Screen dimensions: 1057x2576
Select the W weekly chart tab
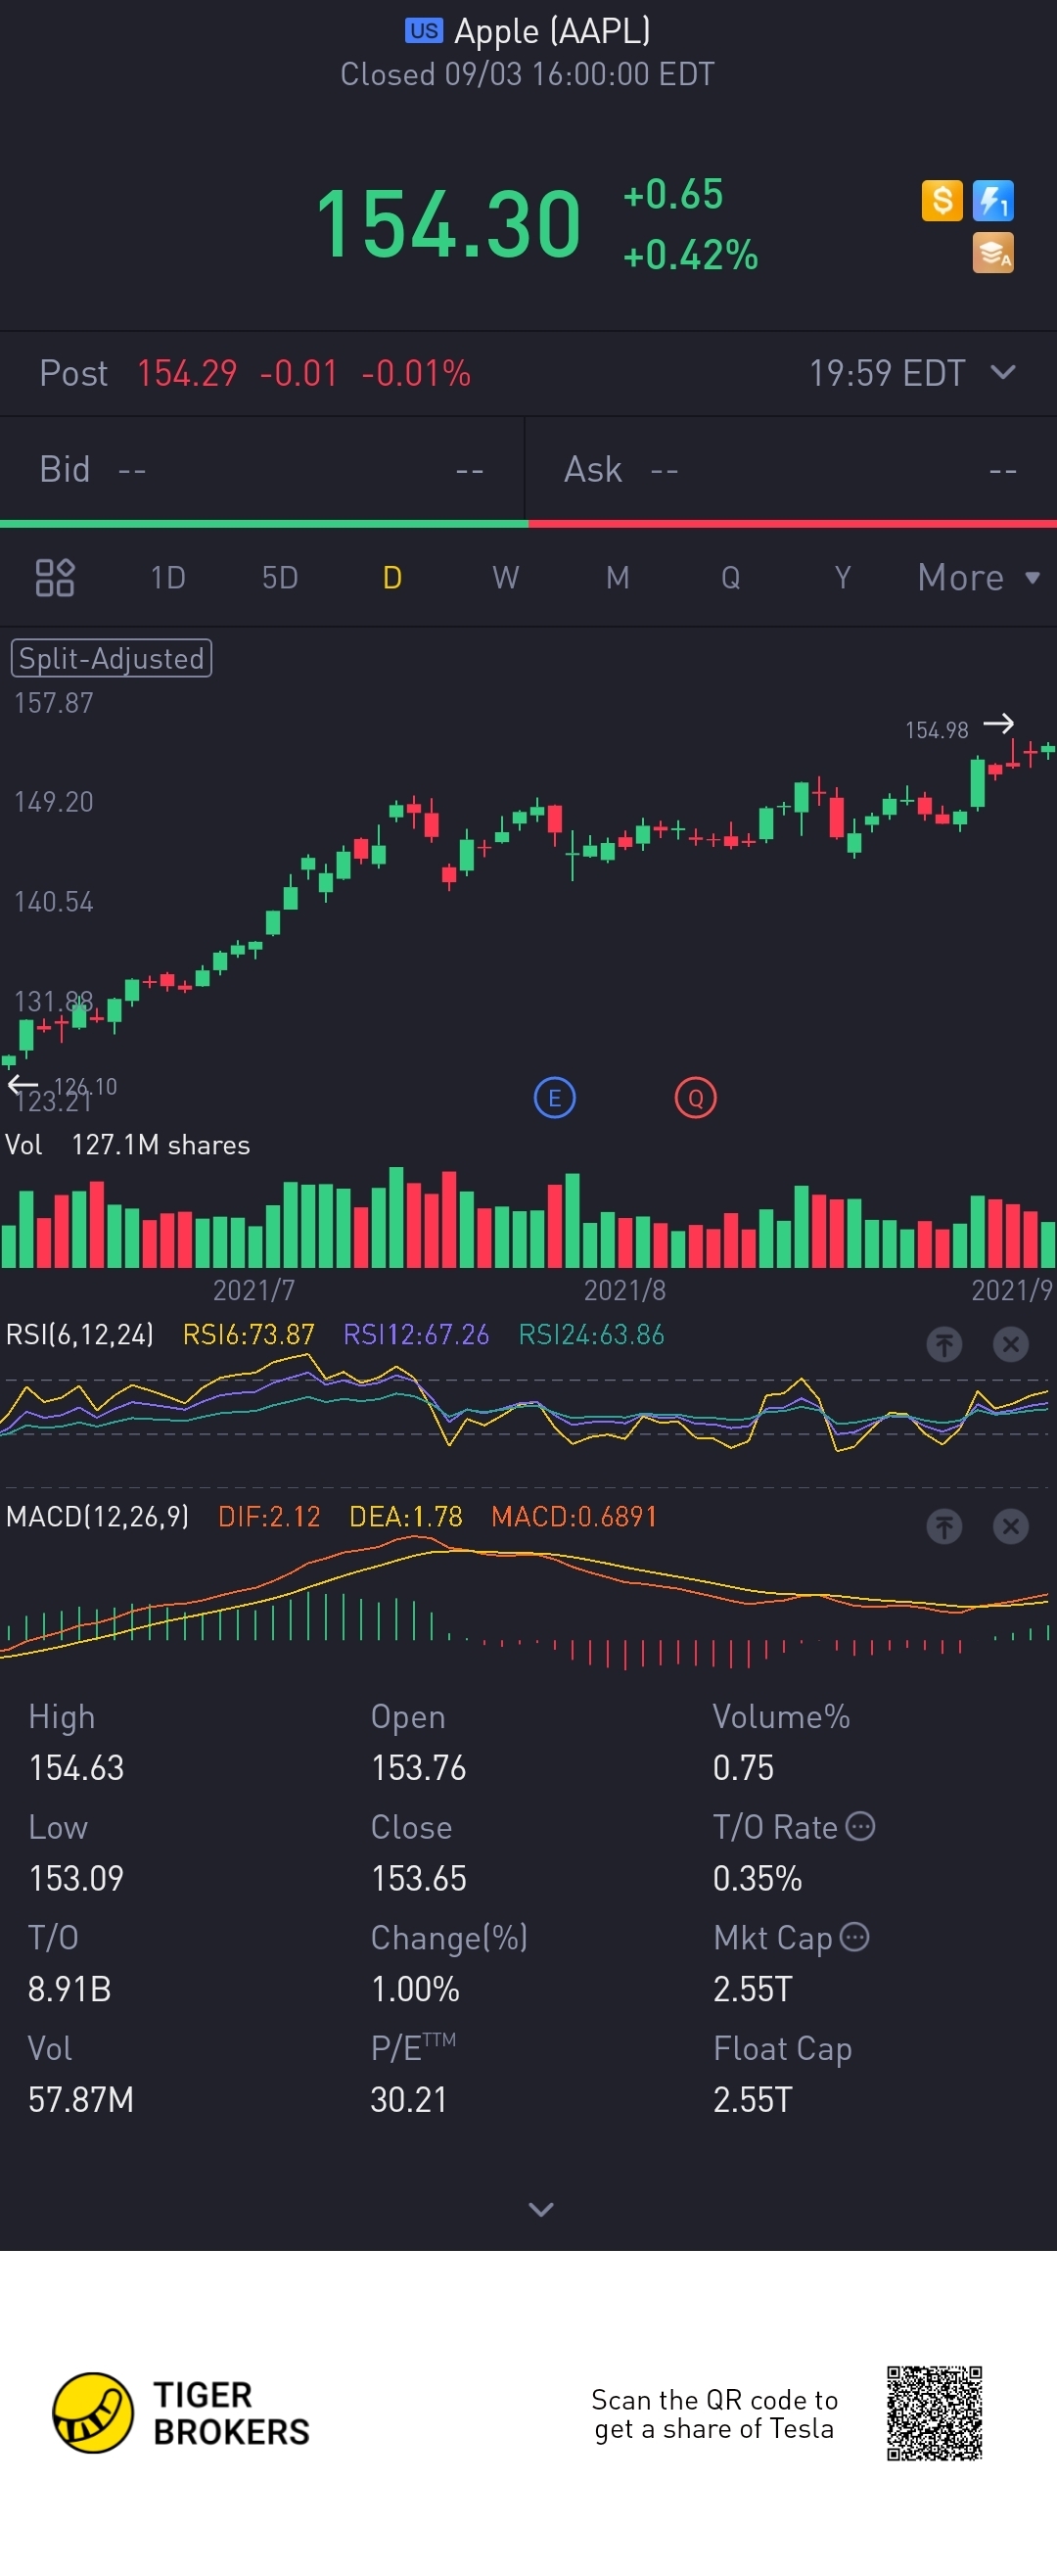[505, 577]
